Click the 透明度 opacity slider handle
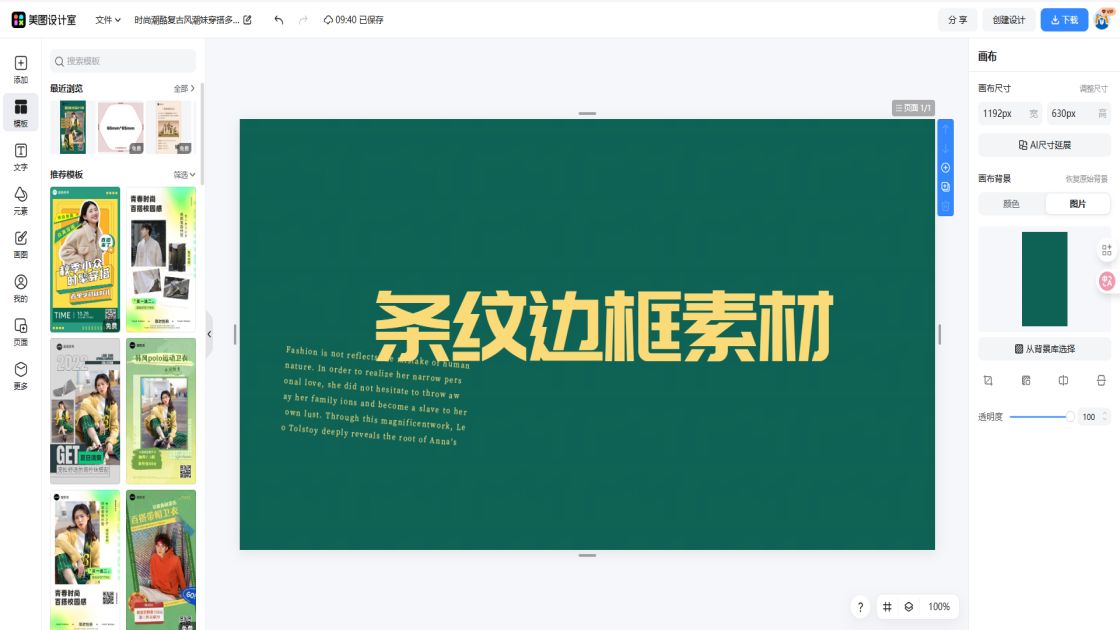This screenshot has height=630, width=1120. (x=1070, y=417)
